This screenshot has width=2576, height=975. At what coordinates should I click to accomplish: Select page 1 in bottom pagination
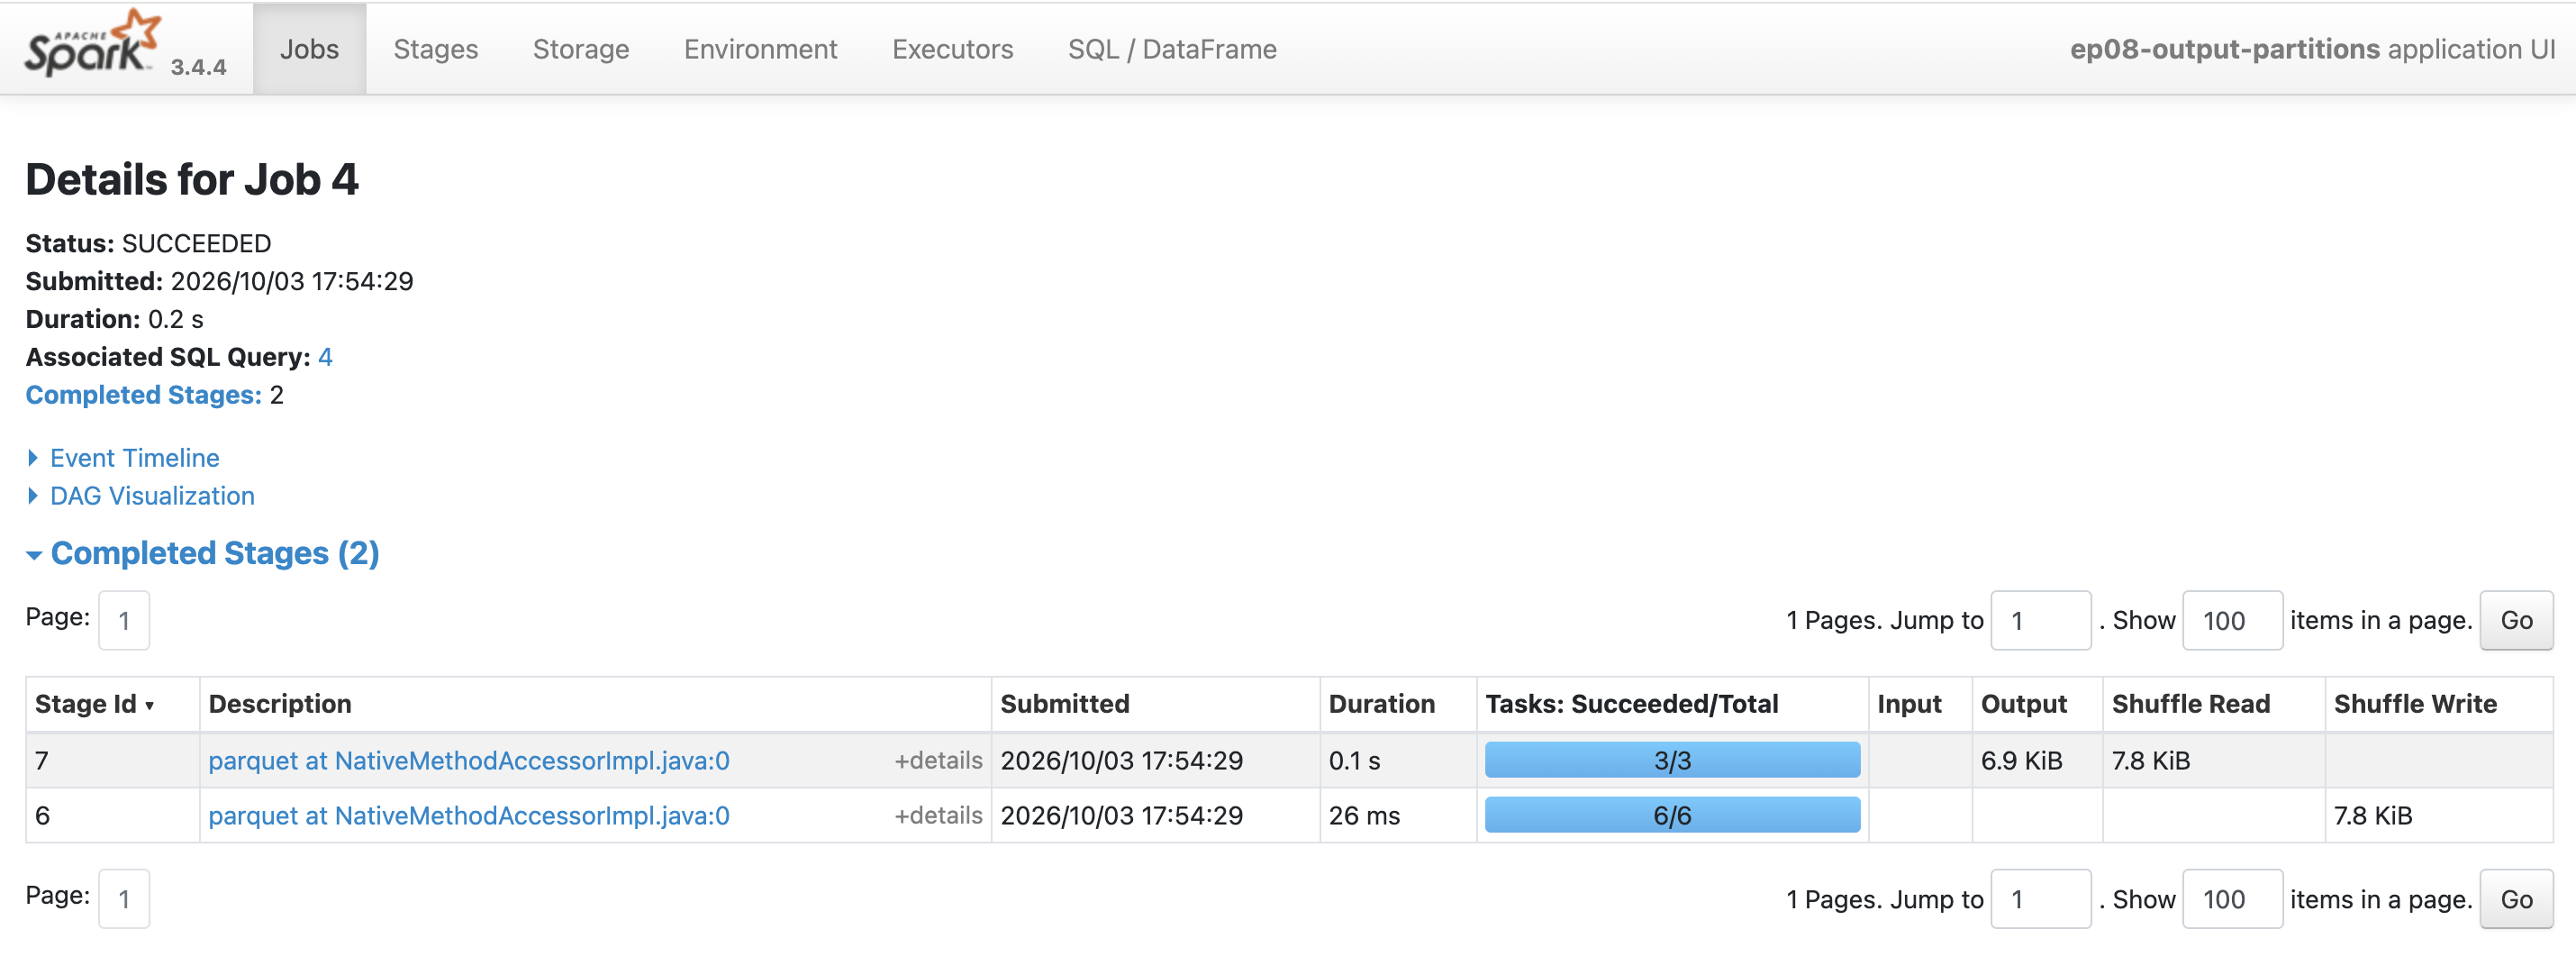tap(124, 900)
